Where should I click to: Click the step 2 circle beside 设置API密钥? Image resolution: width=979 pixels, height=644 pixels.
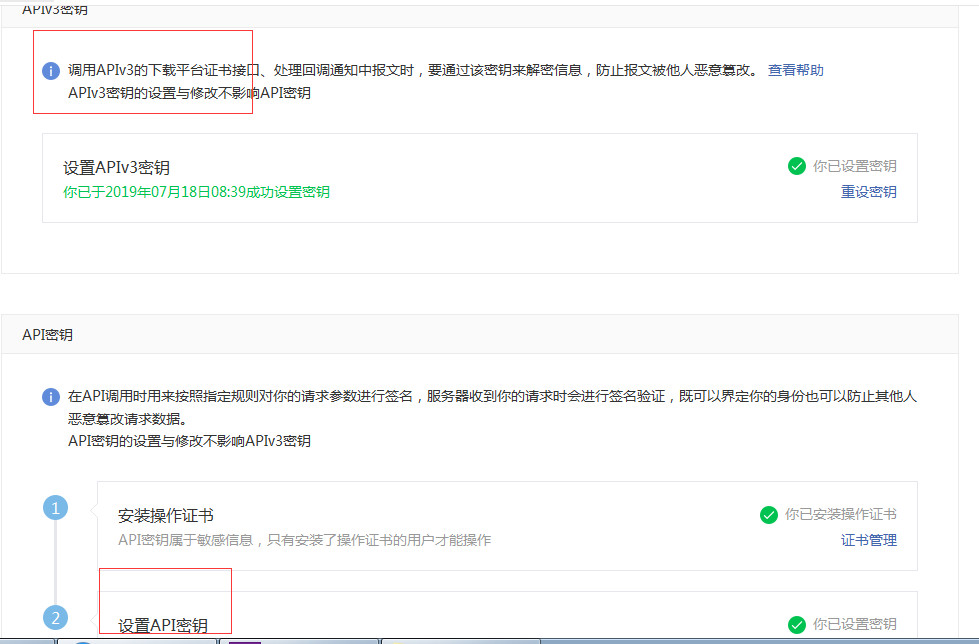coord(55,618)
